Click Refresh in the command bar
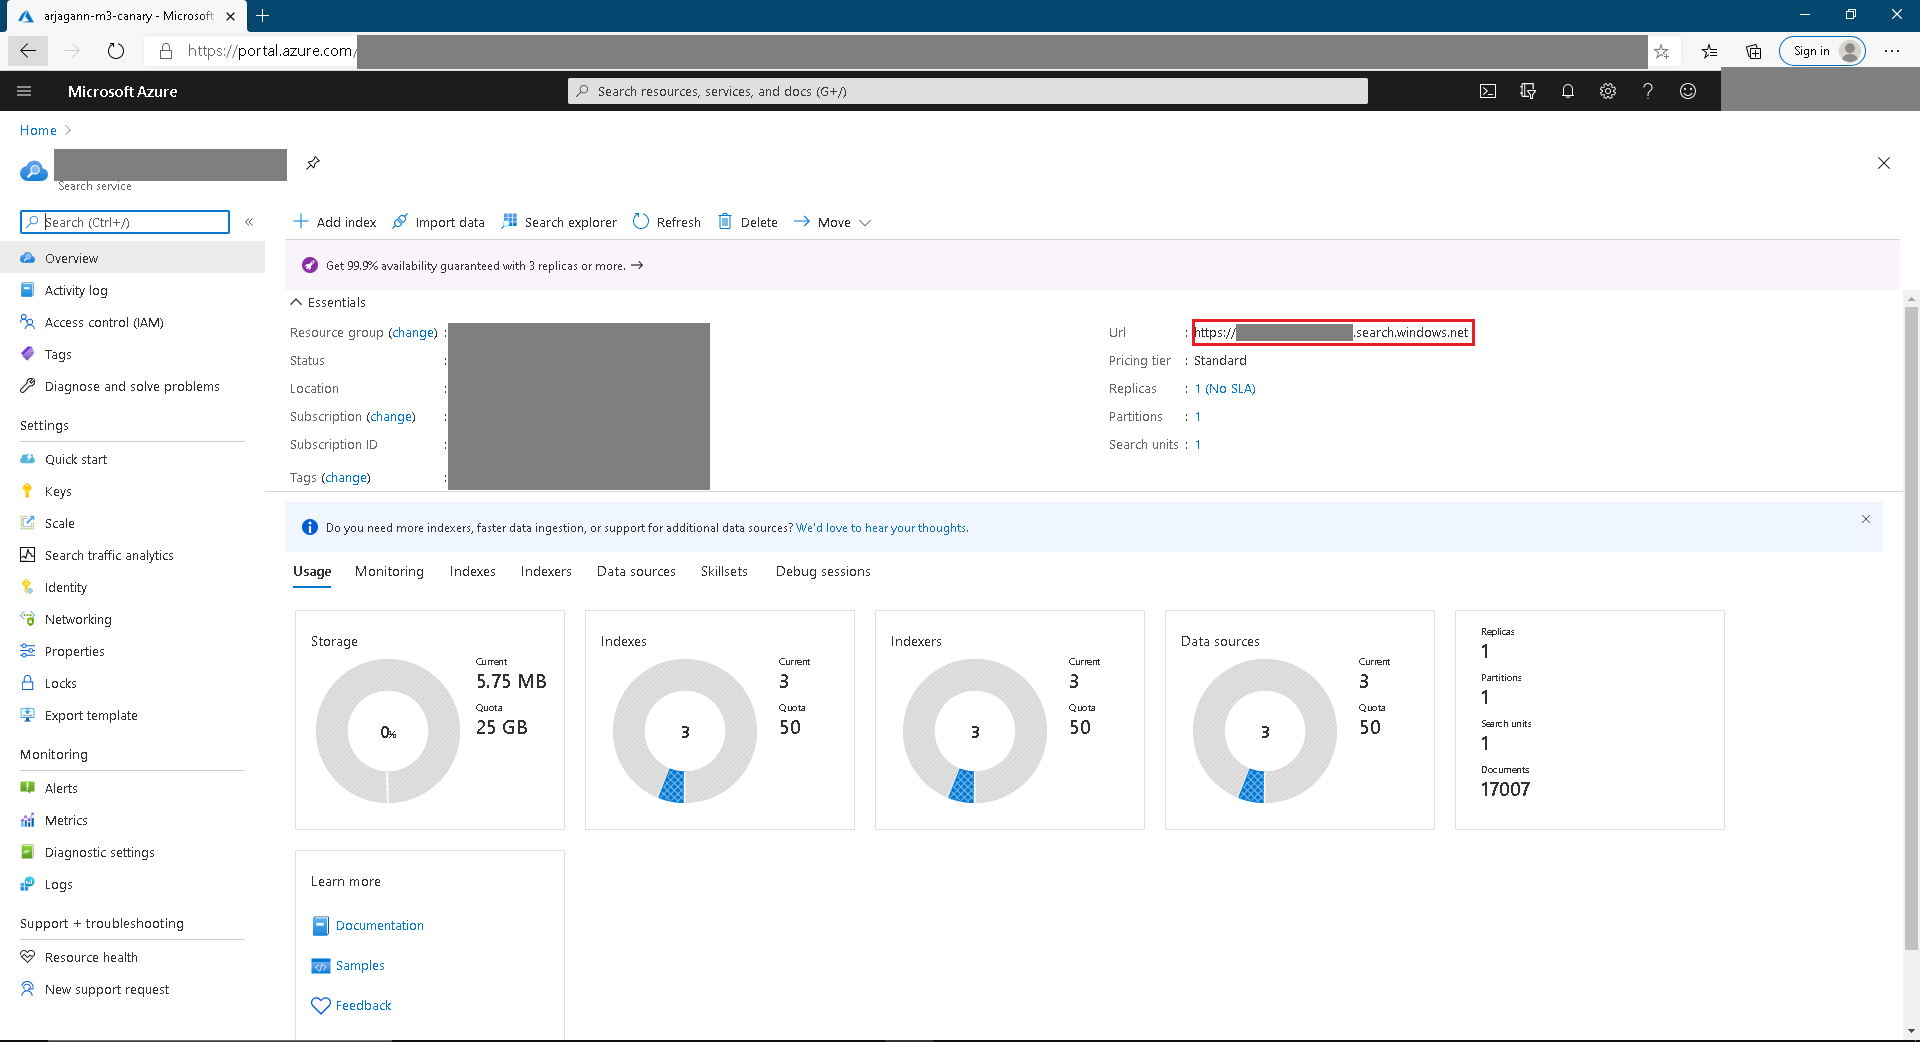Image resolution: width=1920 pixels, height=1042 pixels. tap(667, 222)
